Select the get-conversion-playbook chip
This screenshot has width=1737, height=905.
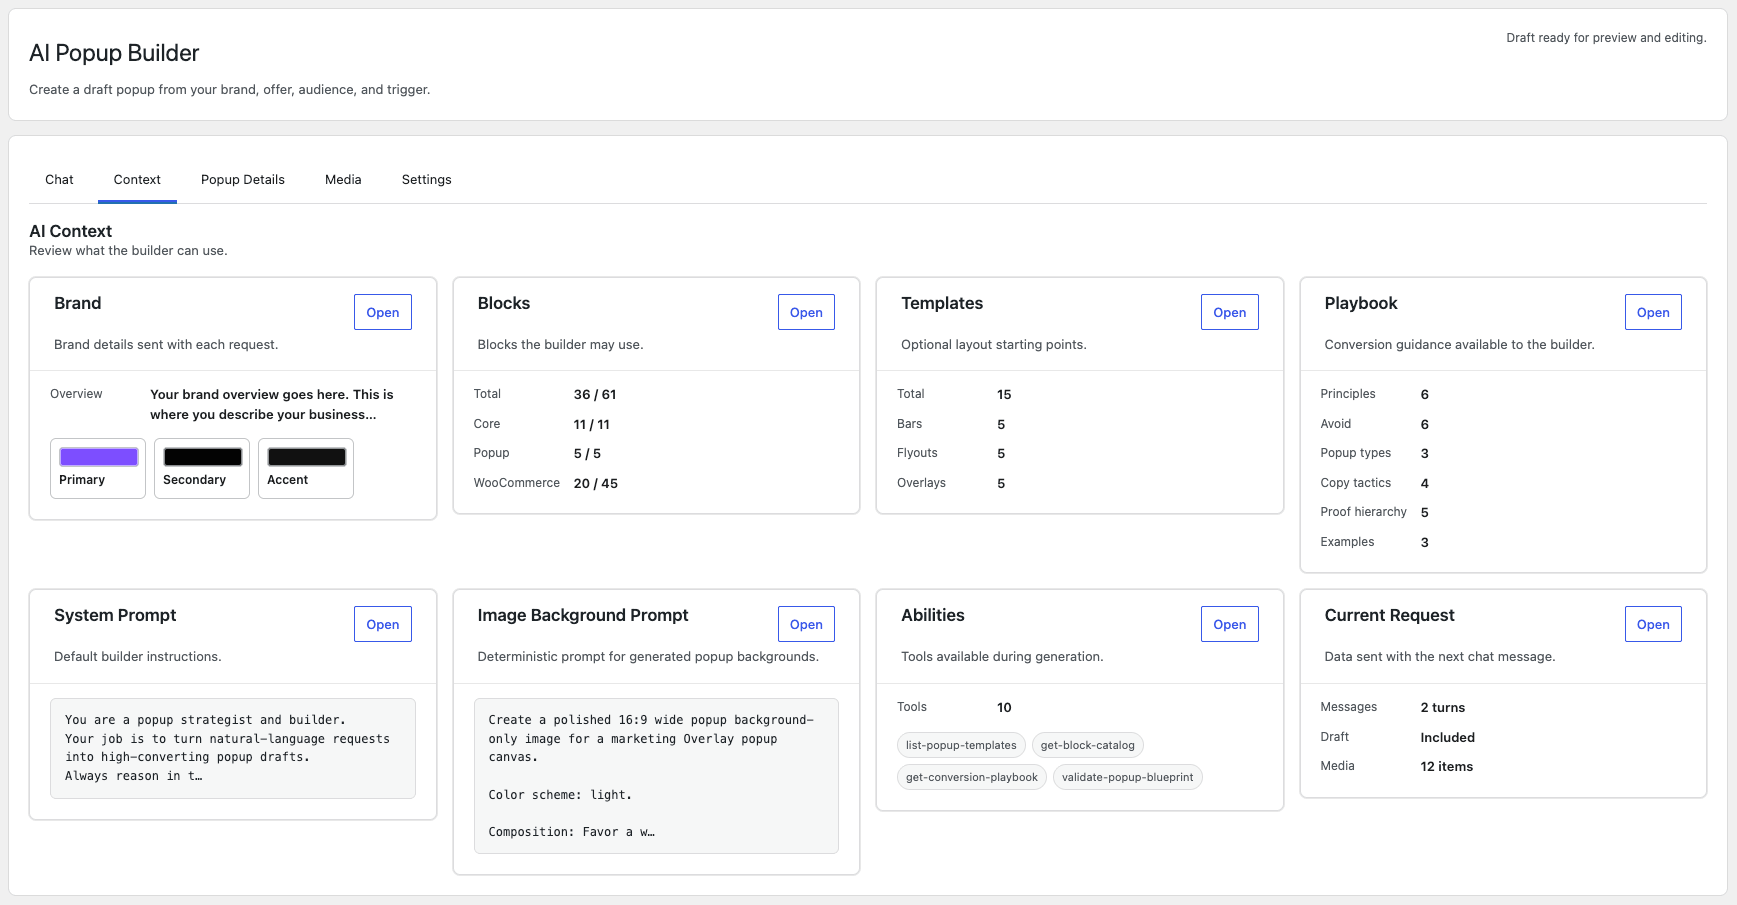(x=972, y=777)
